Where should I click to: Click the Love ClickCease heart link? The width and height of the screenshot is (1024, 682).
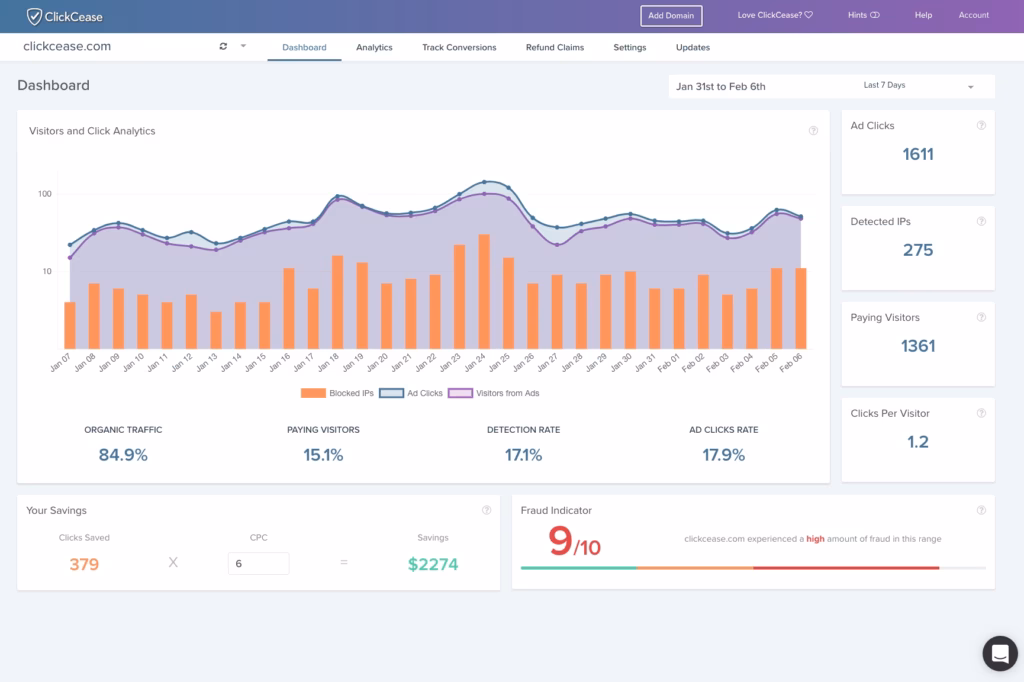775,15
